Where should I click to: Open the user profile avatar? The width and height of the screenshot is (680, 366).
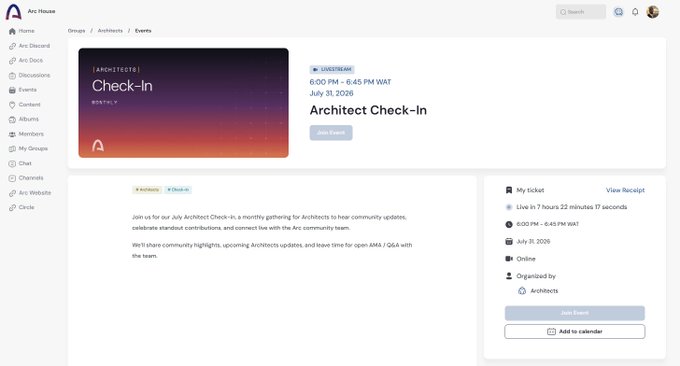point(653,12)
